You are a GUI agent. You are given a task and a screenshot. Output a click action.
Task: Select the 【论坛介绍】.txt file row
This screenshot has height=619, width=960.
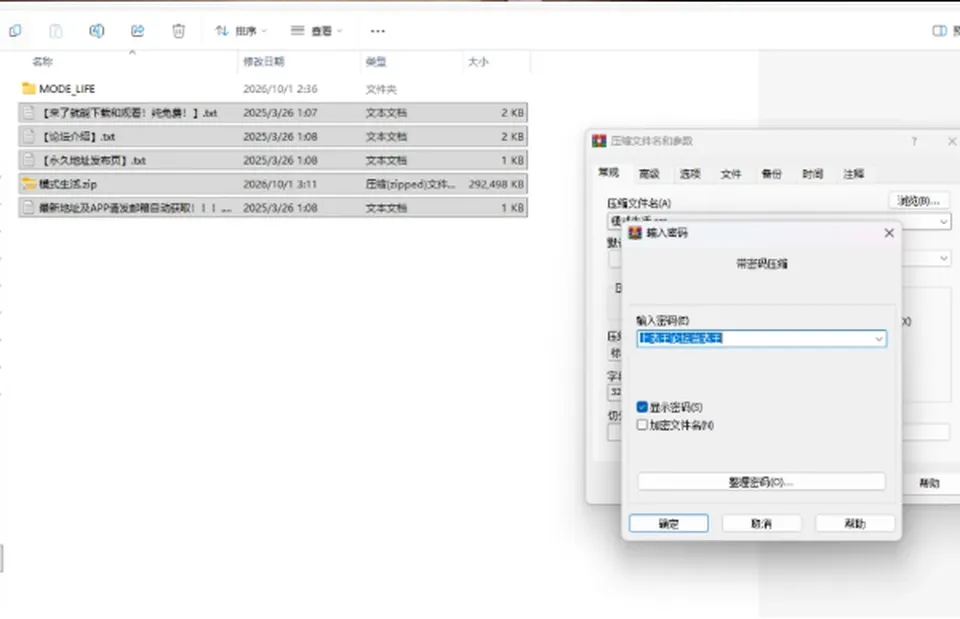tap(273, 137)
